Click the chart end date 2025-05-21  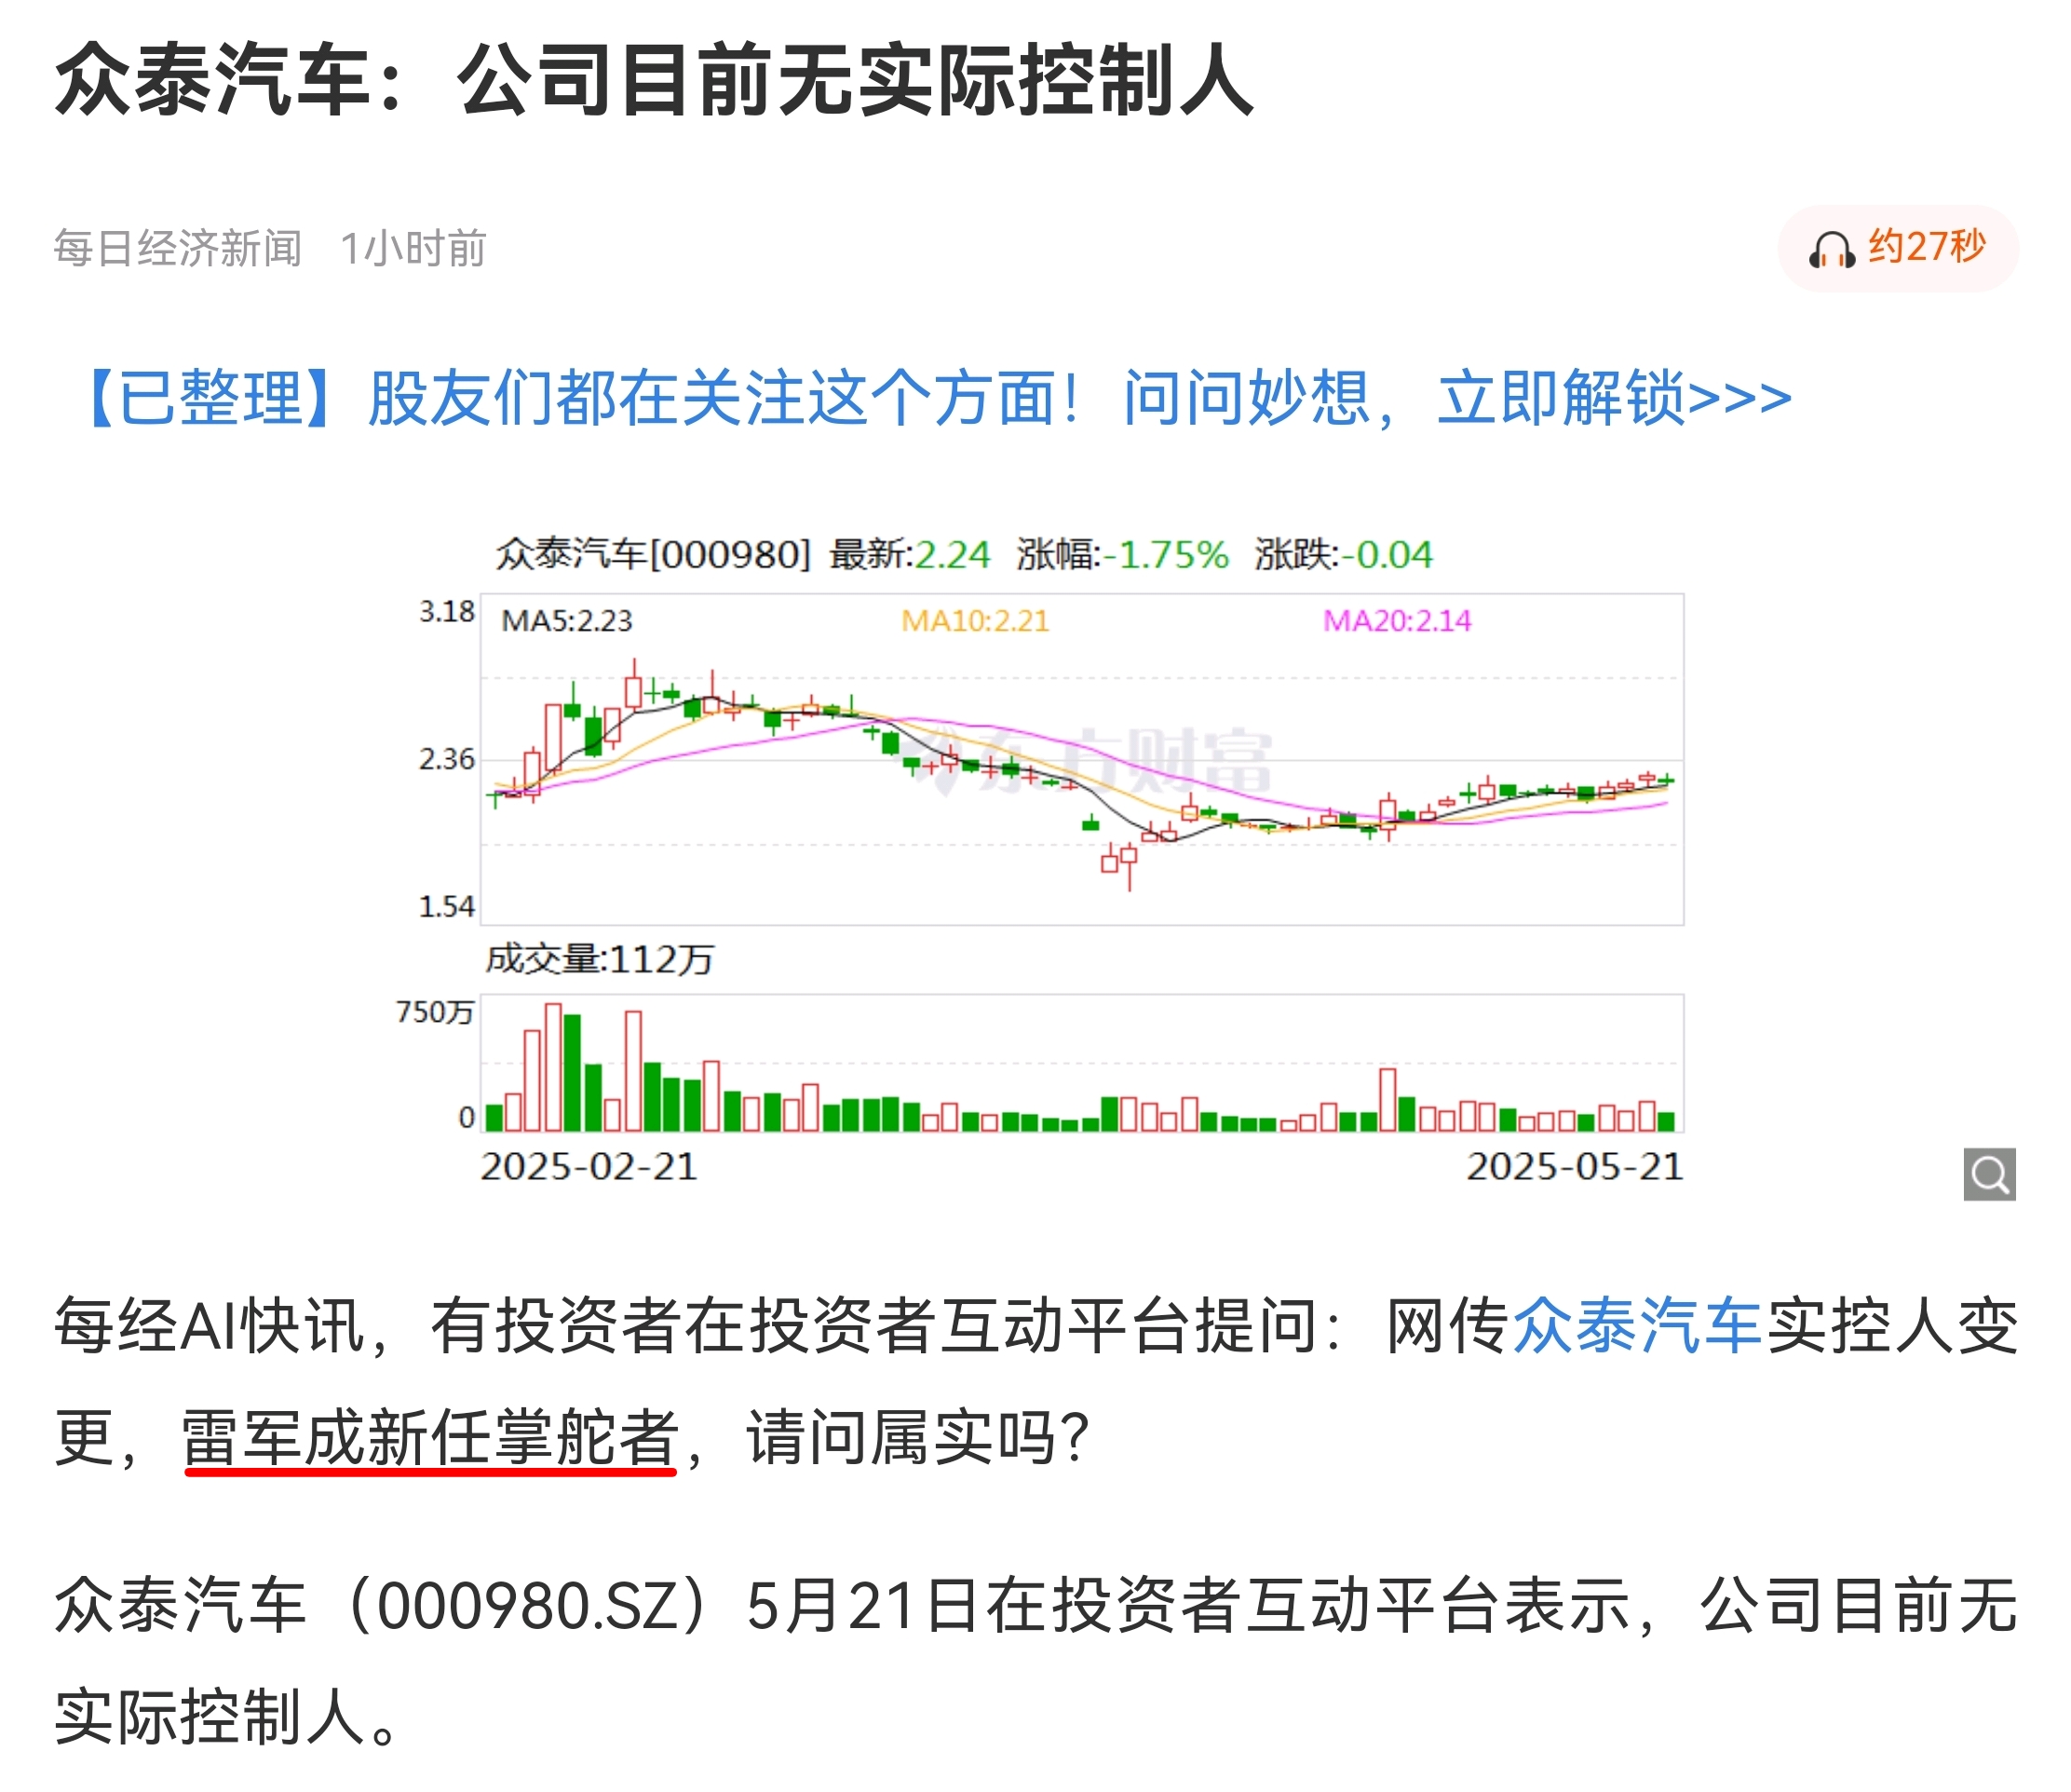(x=1575, y=1167)
